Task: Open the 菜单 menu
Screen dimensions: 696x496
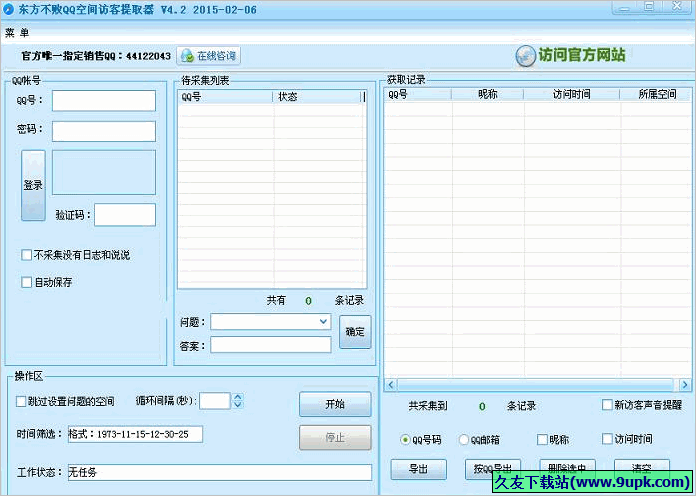Action: click(x=17, y=33)
